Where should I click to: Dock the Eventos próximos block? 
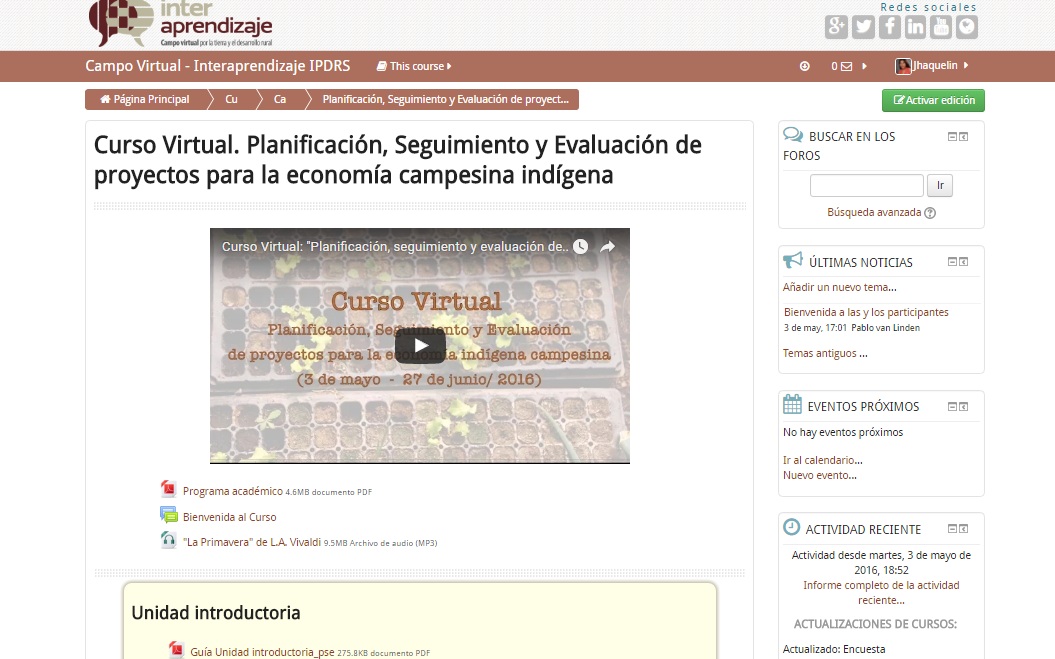(963, 407)
